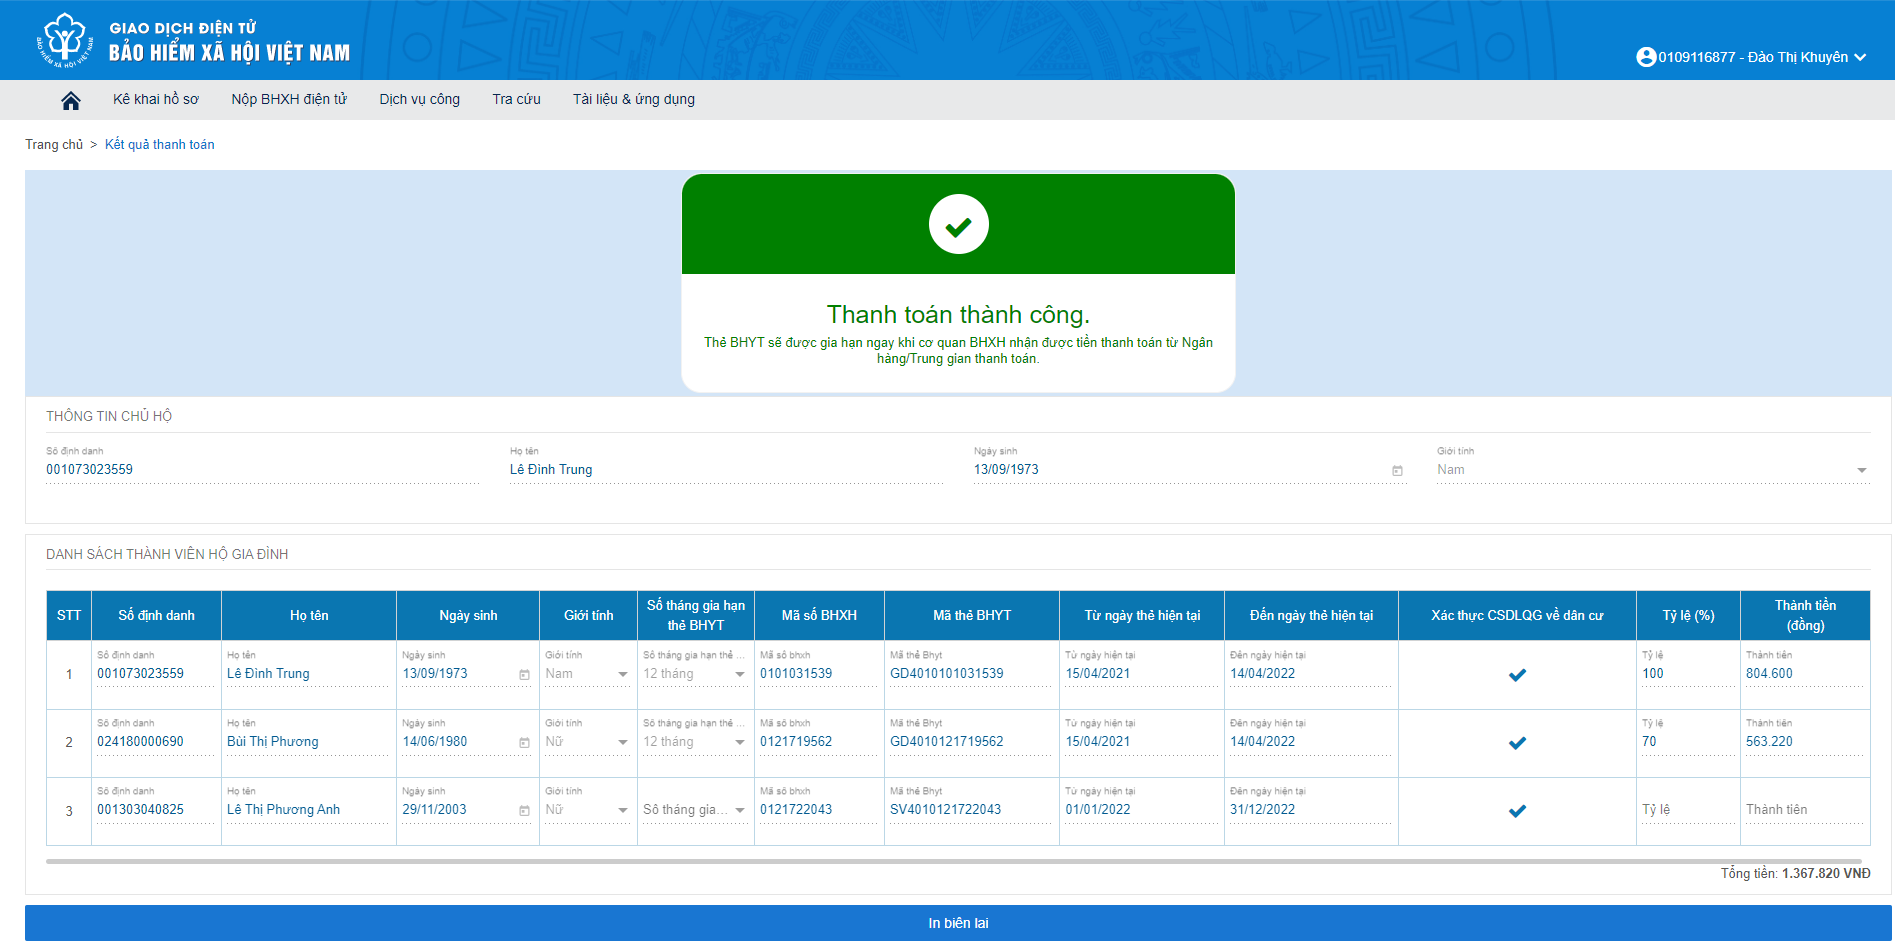The height and width of the screenshot is (941, 1895).
Task: Open date picker for Lê Thị Phương Anh row
Action: coord(524,811)
